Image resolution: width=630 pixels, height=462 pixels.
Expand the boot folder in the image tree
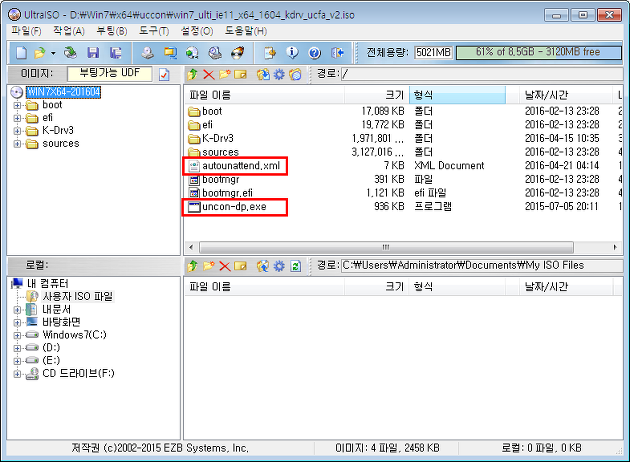pyautogui.click(x=17, y=106)
